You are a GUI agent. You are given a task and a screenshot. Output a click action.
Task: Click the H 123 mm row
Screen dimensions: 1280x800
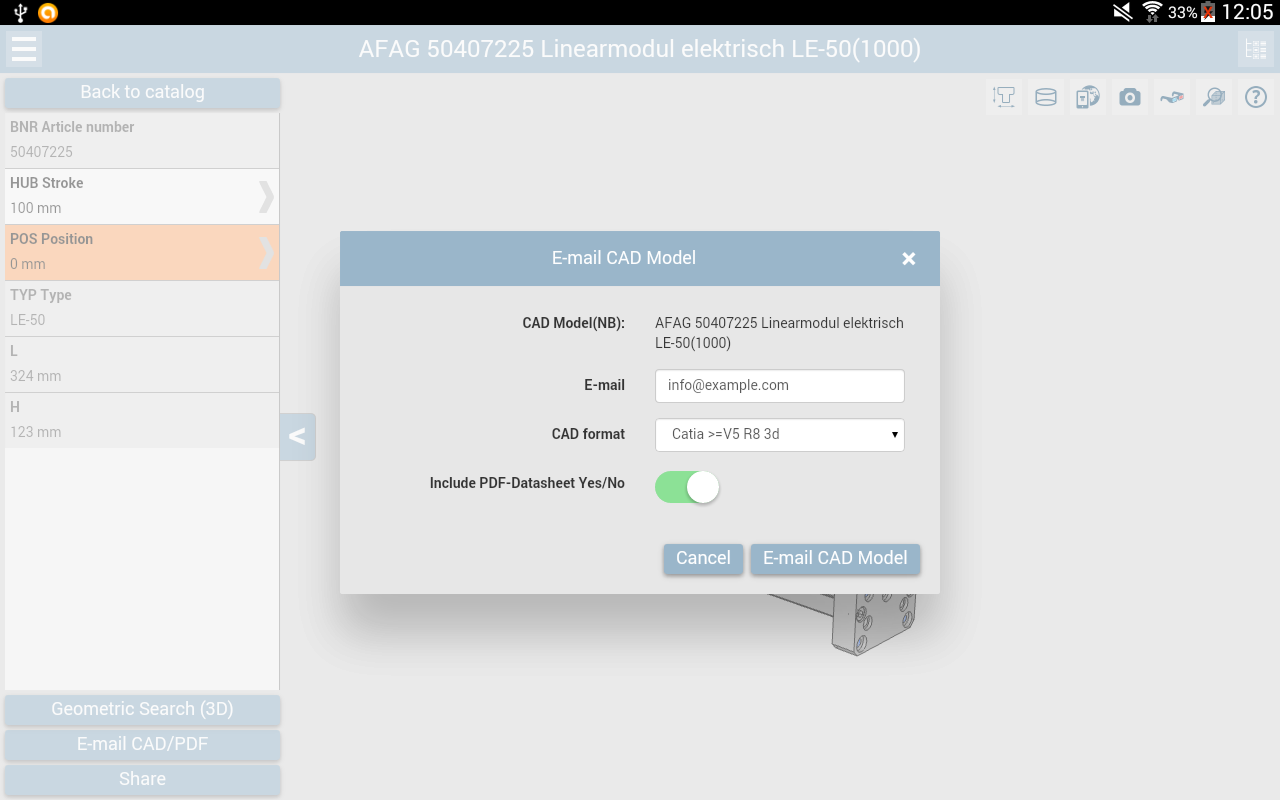click(142, 421)
